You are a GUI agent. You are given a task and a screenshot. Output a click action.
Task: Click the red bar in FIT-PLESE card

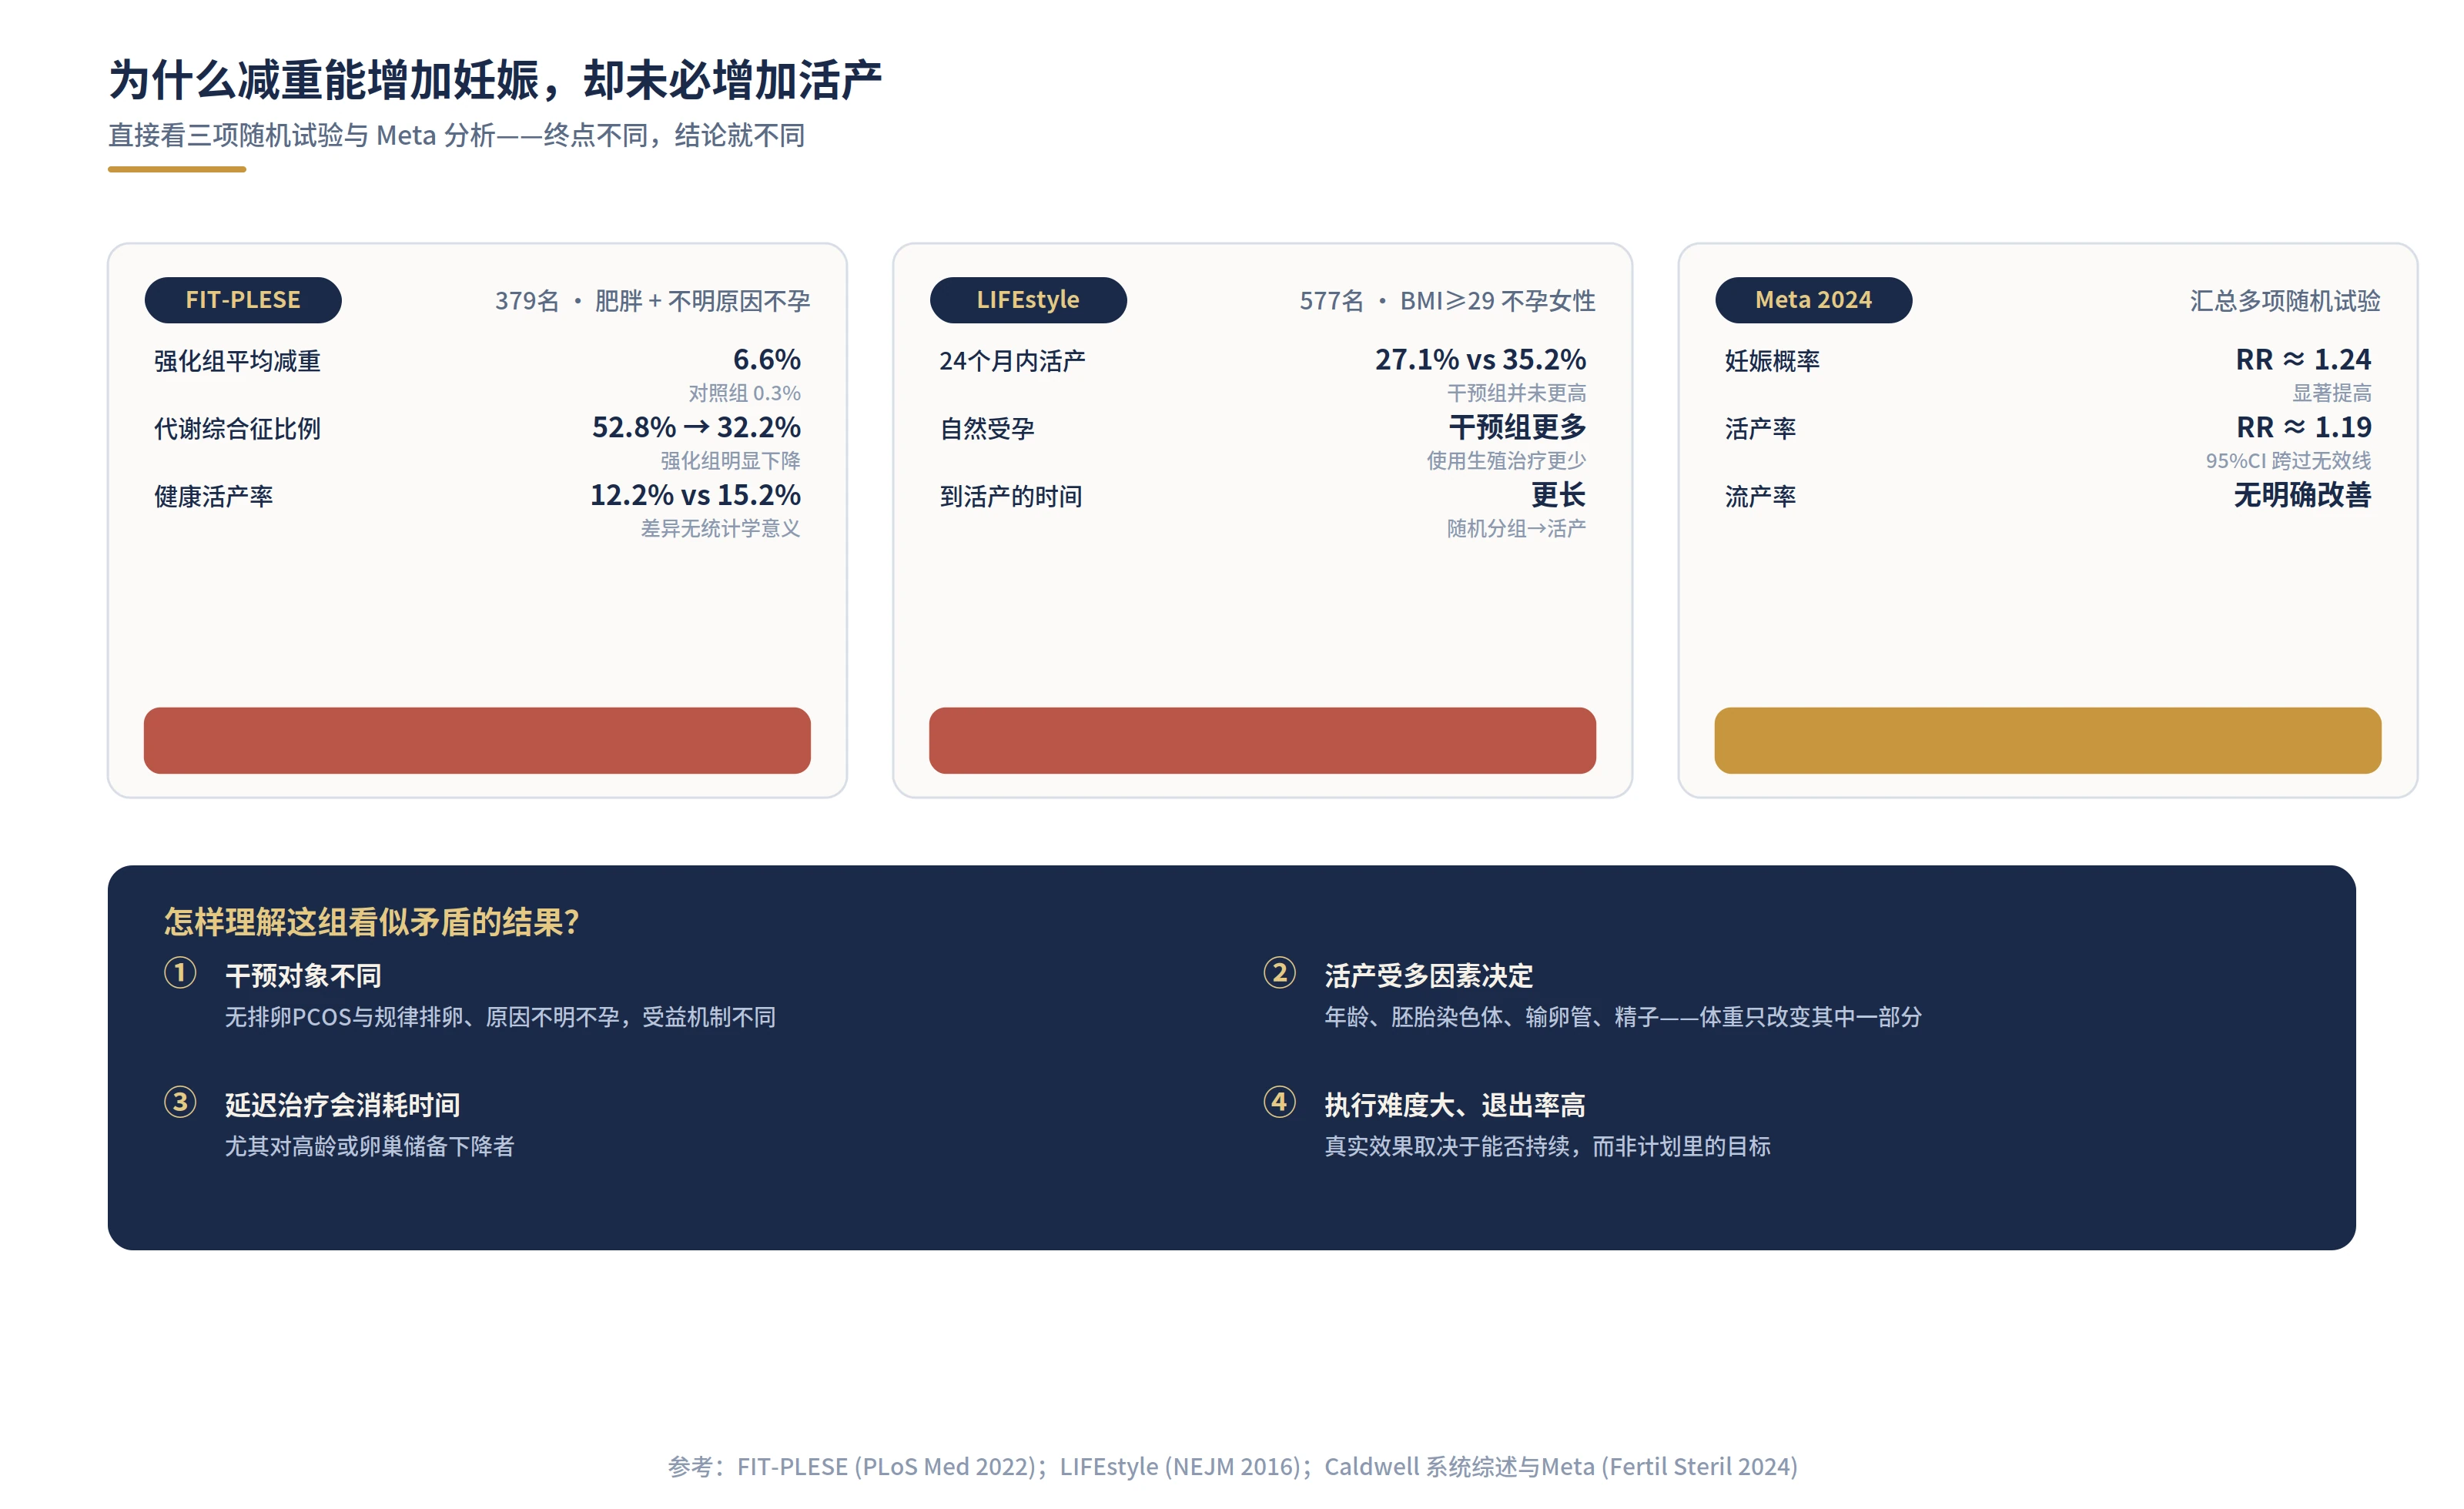[x=477, y=740]
